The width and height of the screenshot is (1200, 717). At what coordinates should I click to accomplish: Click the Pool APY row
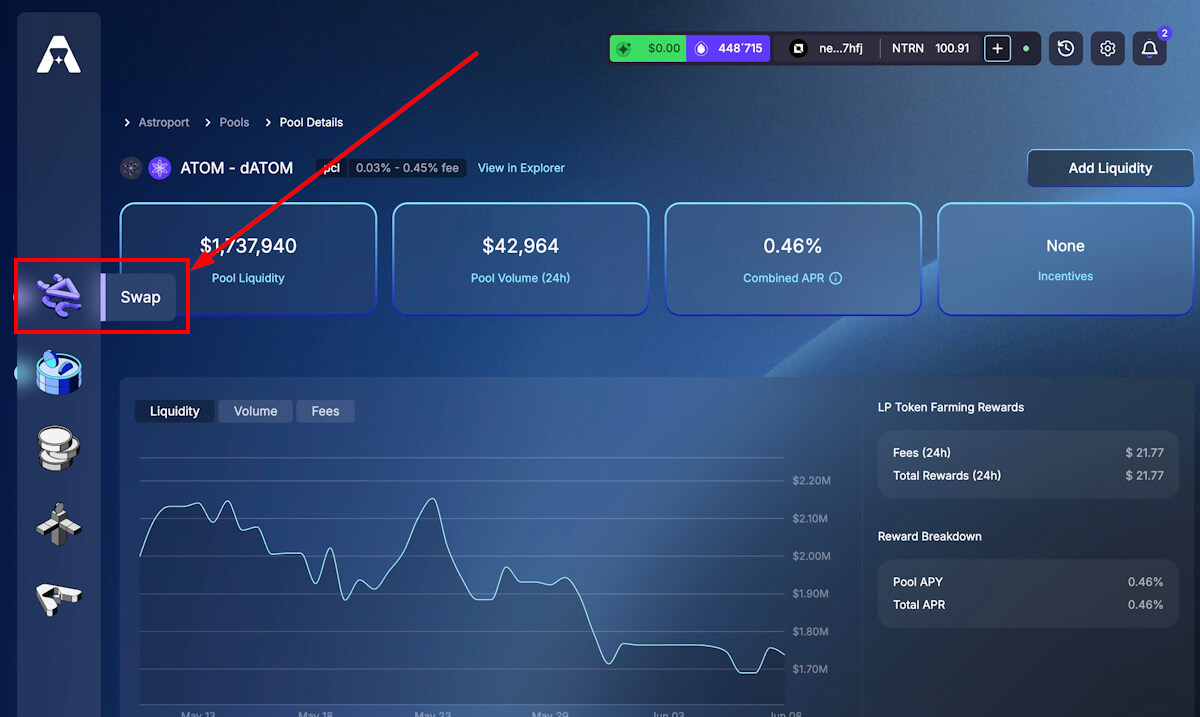[1028, 582]
